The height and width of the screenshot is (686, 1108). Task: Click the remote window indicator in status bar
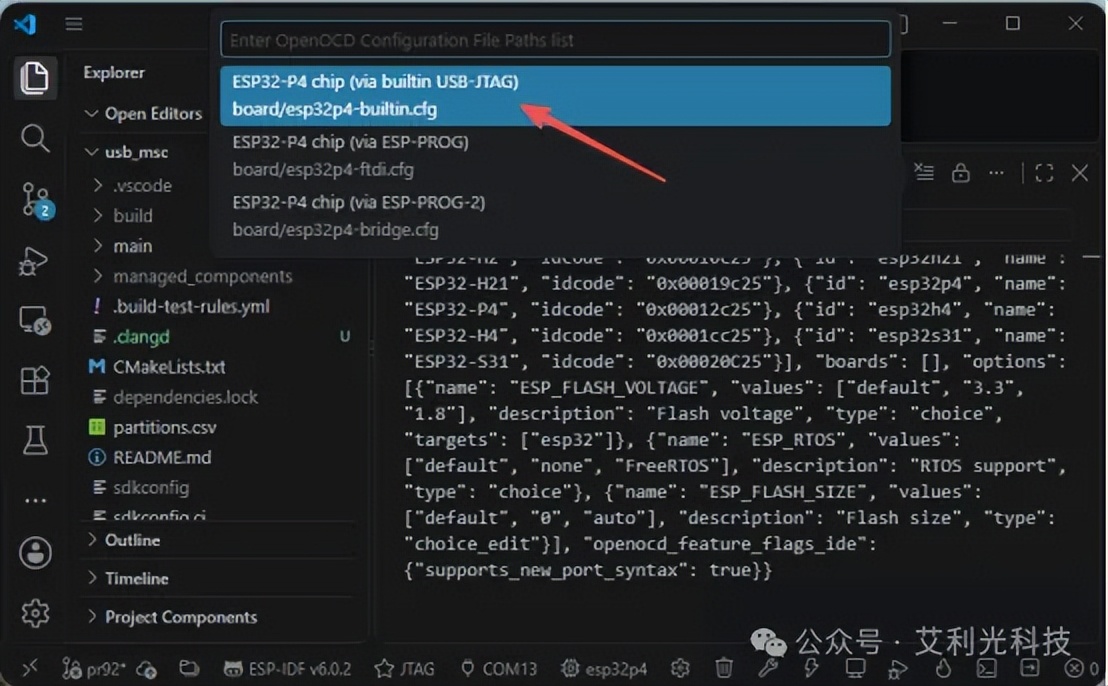(29, 667)
